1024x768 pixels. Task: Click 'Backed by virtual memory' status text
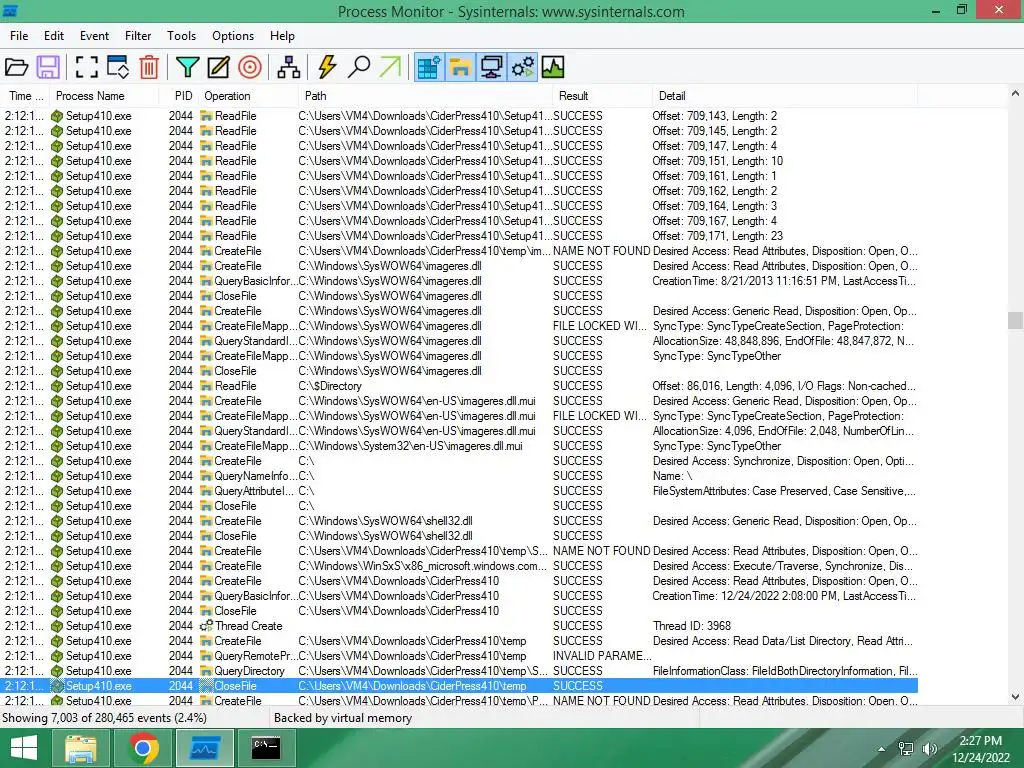point(343,718)
